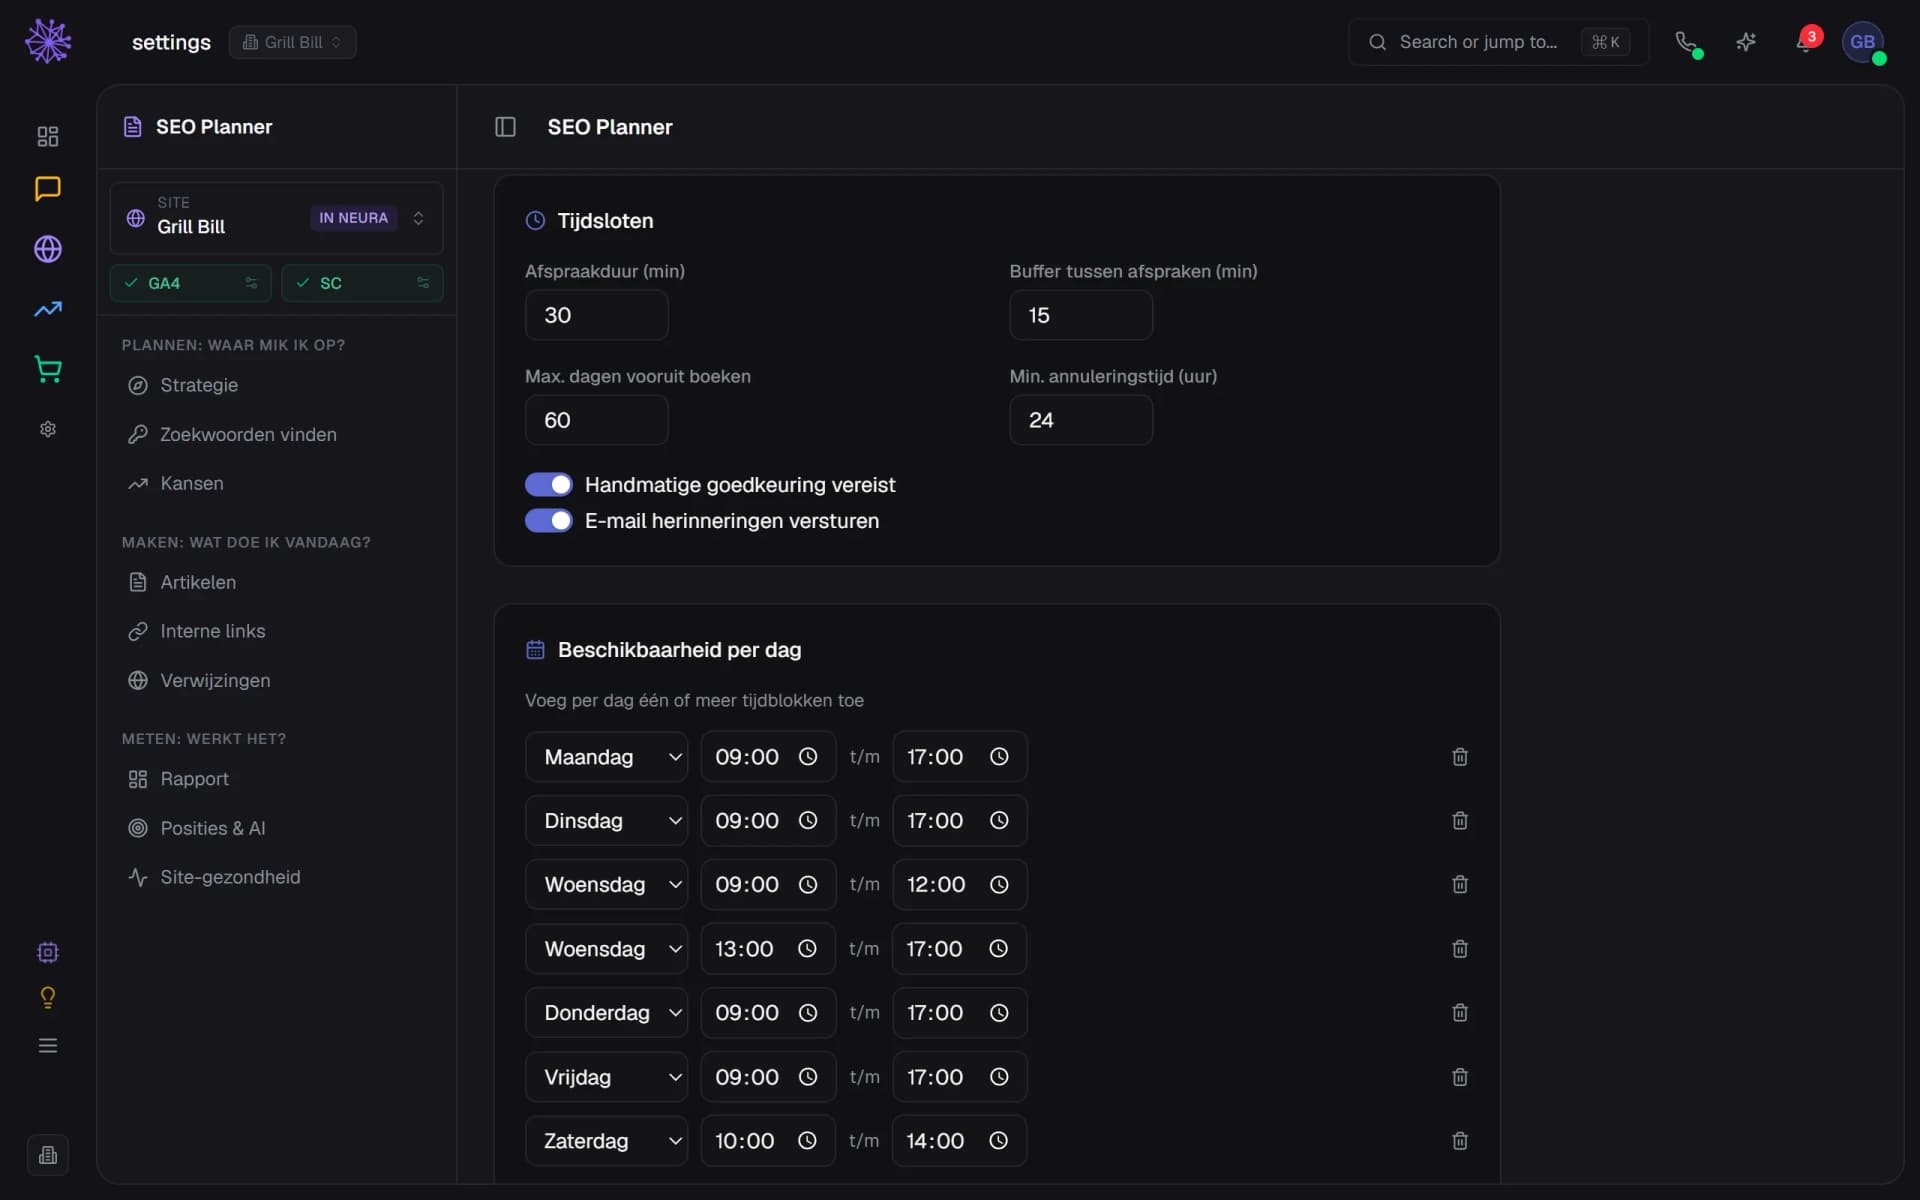The width and height of the screenshot is (1920, 1200).
Task: Click the Buffer tussen afspraken field showing 15
Action: point(1081,315)
